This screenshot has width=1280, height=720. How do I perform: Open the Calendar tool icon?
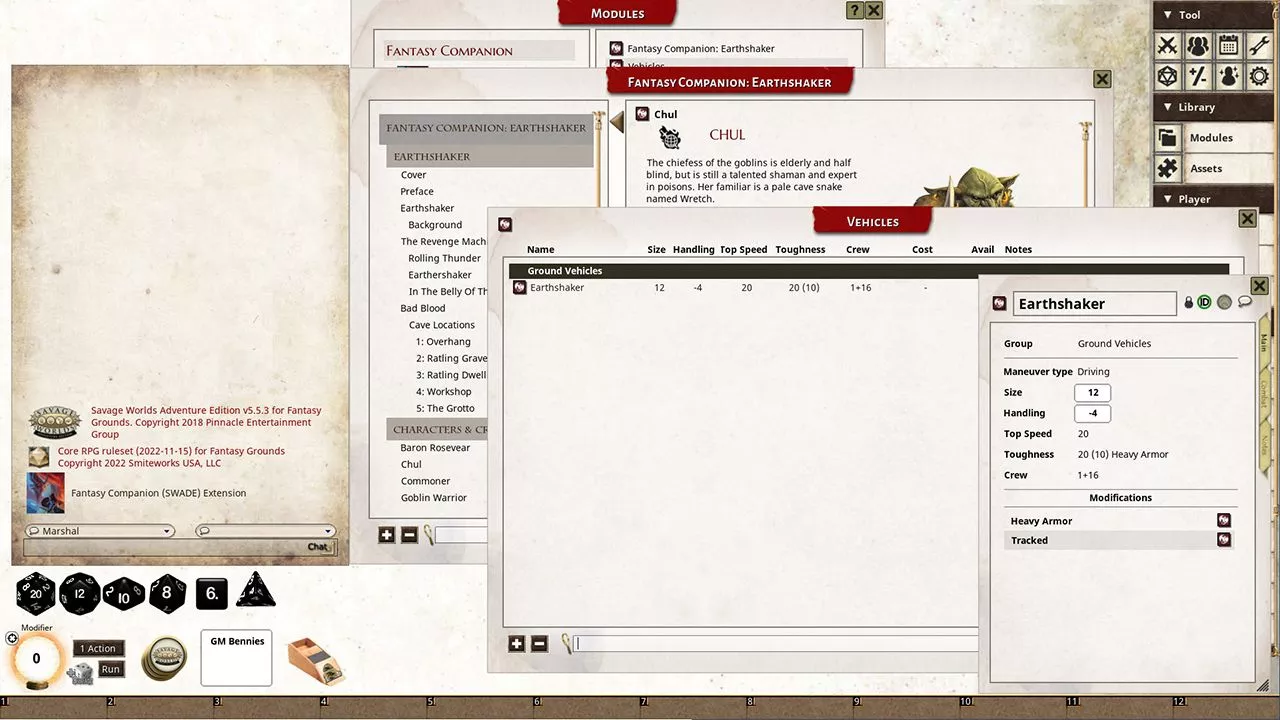point(1229,45)
